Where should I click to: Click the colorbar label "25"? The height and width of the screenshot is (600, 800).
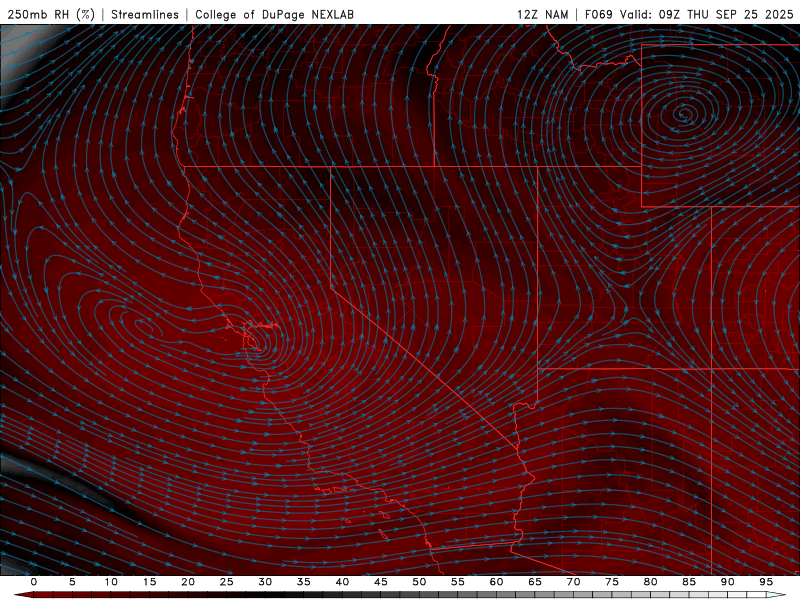tap(226, 582)
